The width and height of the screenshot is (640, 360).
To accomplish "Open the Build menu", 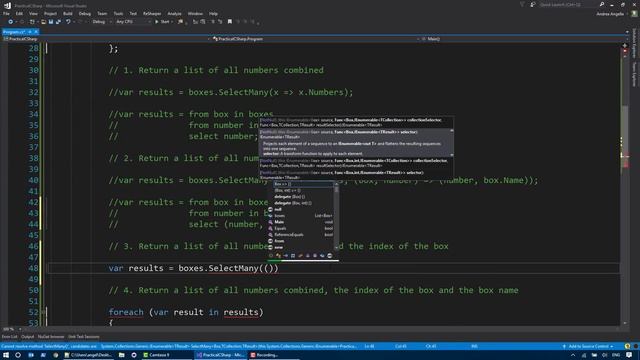I will 68,13.
